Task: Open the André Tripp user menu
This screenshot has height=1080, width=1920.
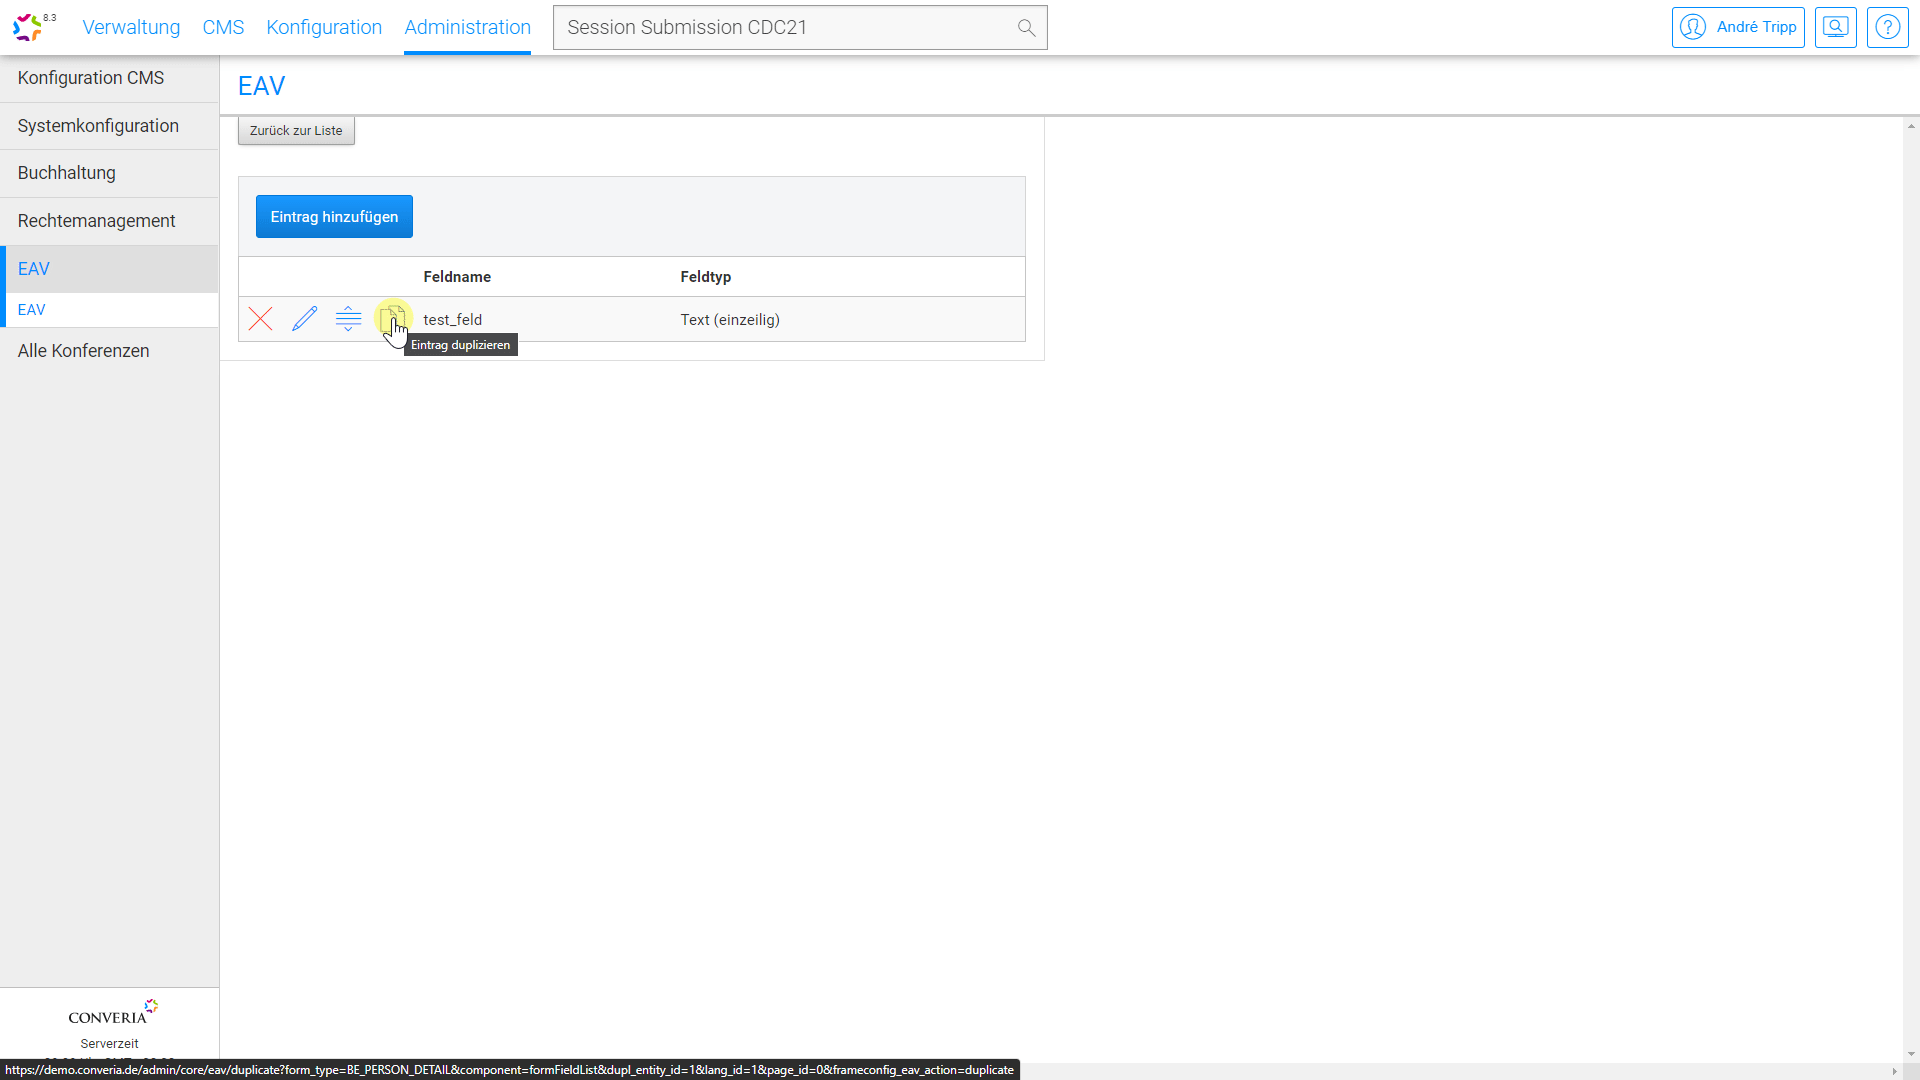Action: tap(1738, 28)
